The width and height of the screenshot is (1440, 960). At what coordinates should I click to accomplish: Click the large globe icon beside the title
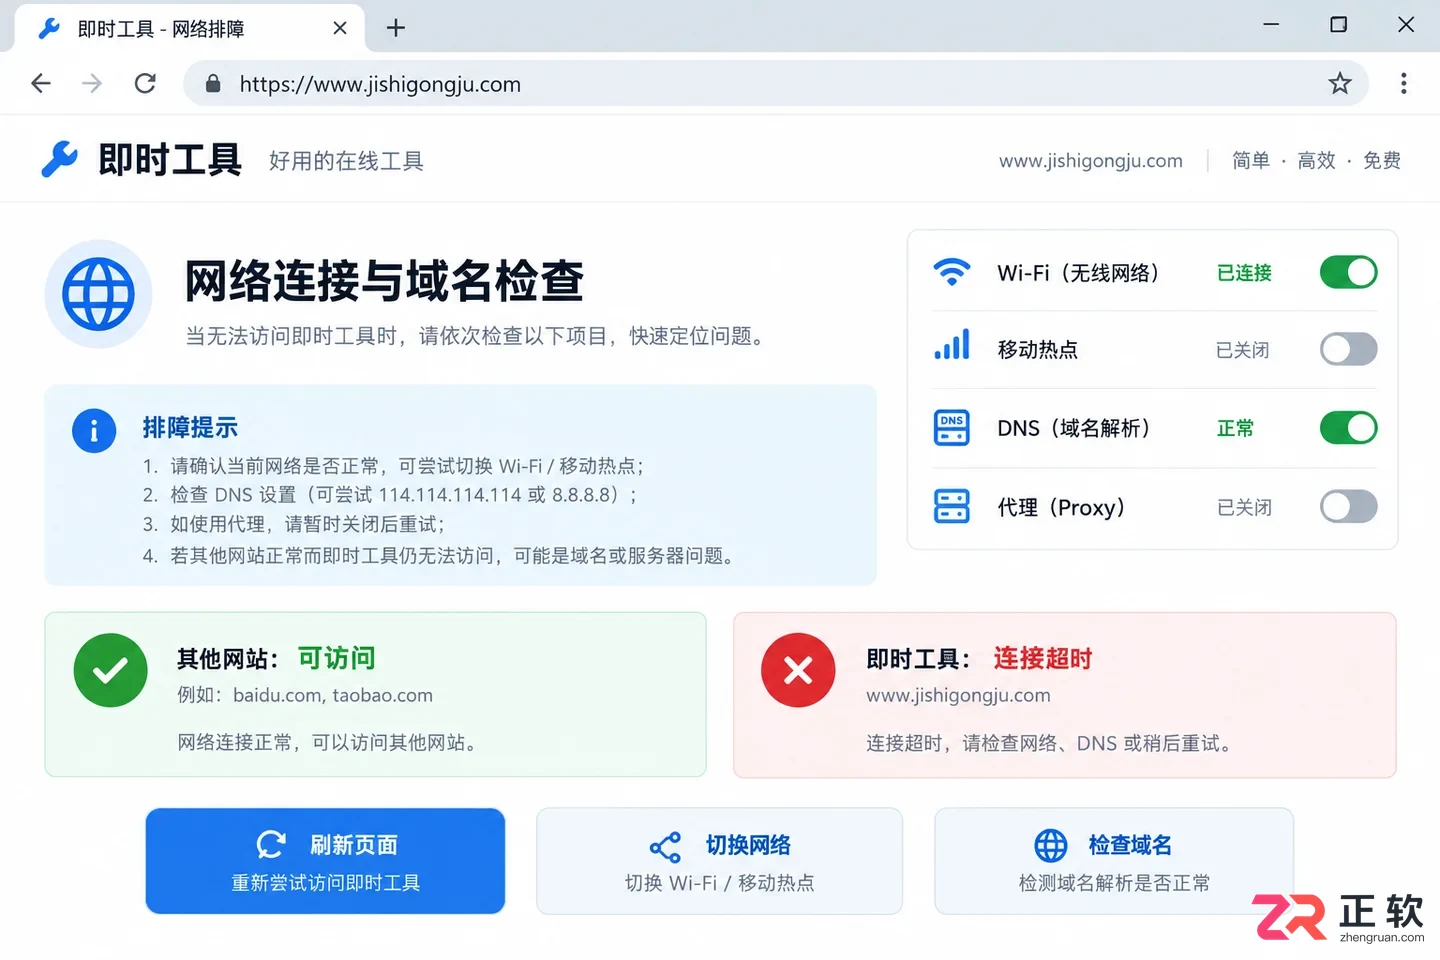(98, 294)
